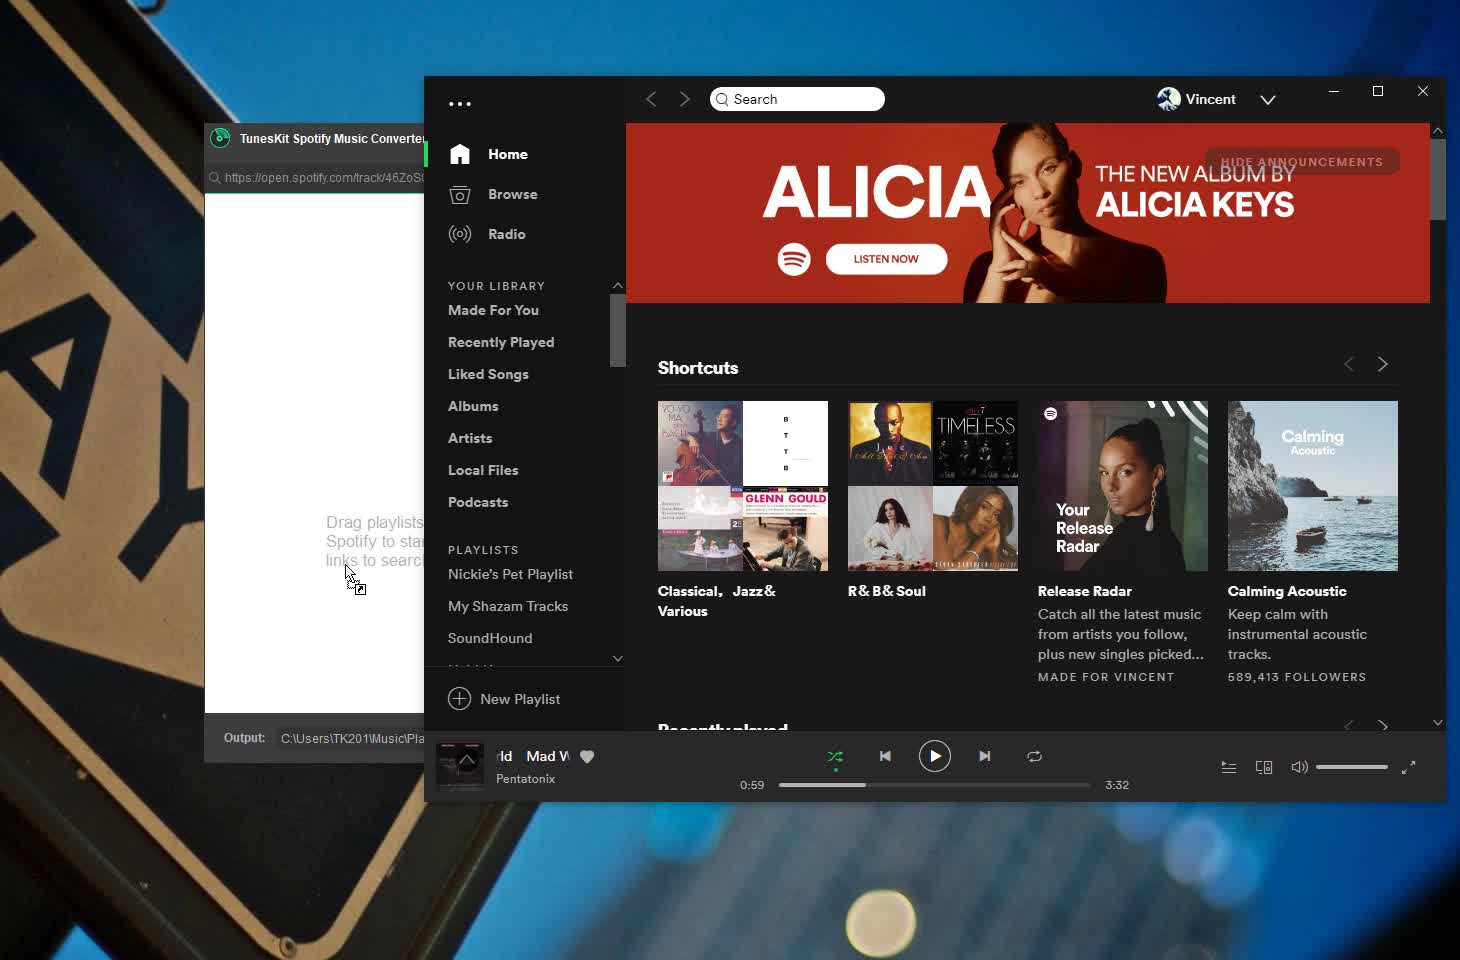
Task: Mute with the volume speaker icon
Action: pos(1299,768)
